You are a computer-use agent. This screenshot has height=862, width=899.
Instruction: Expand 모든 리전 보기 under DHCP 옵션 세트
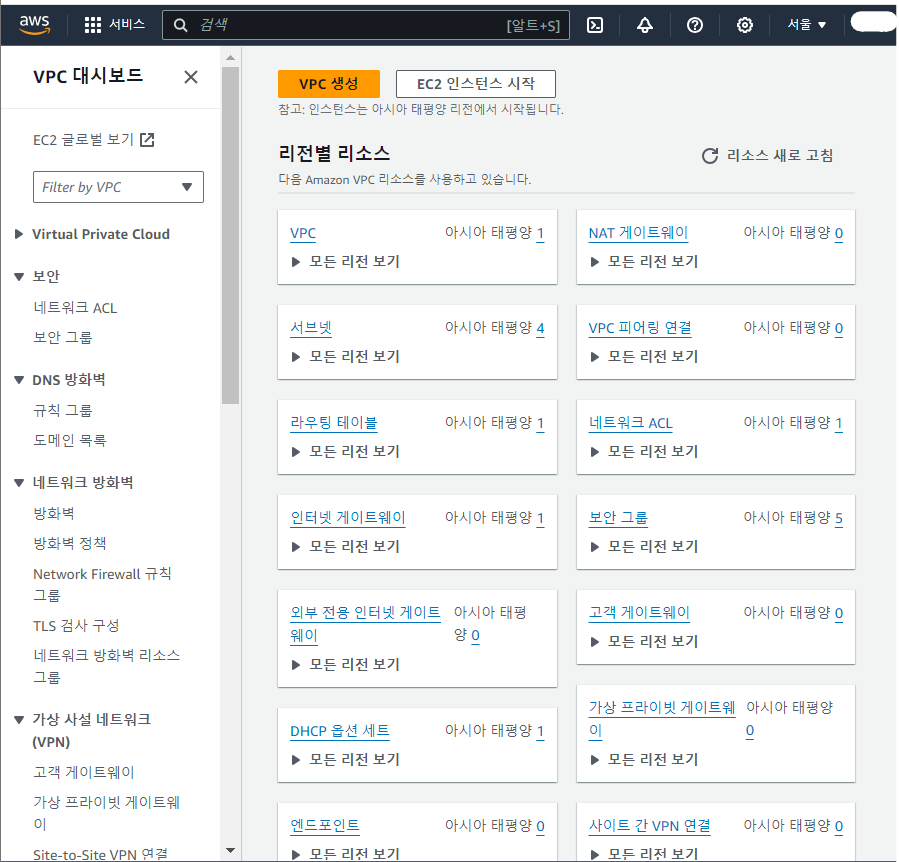point(346,760)
